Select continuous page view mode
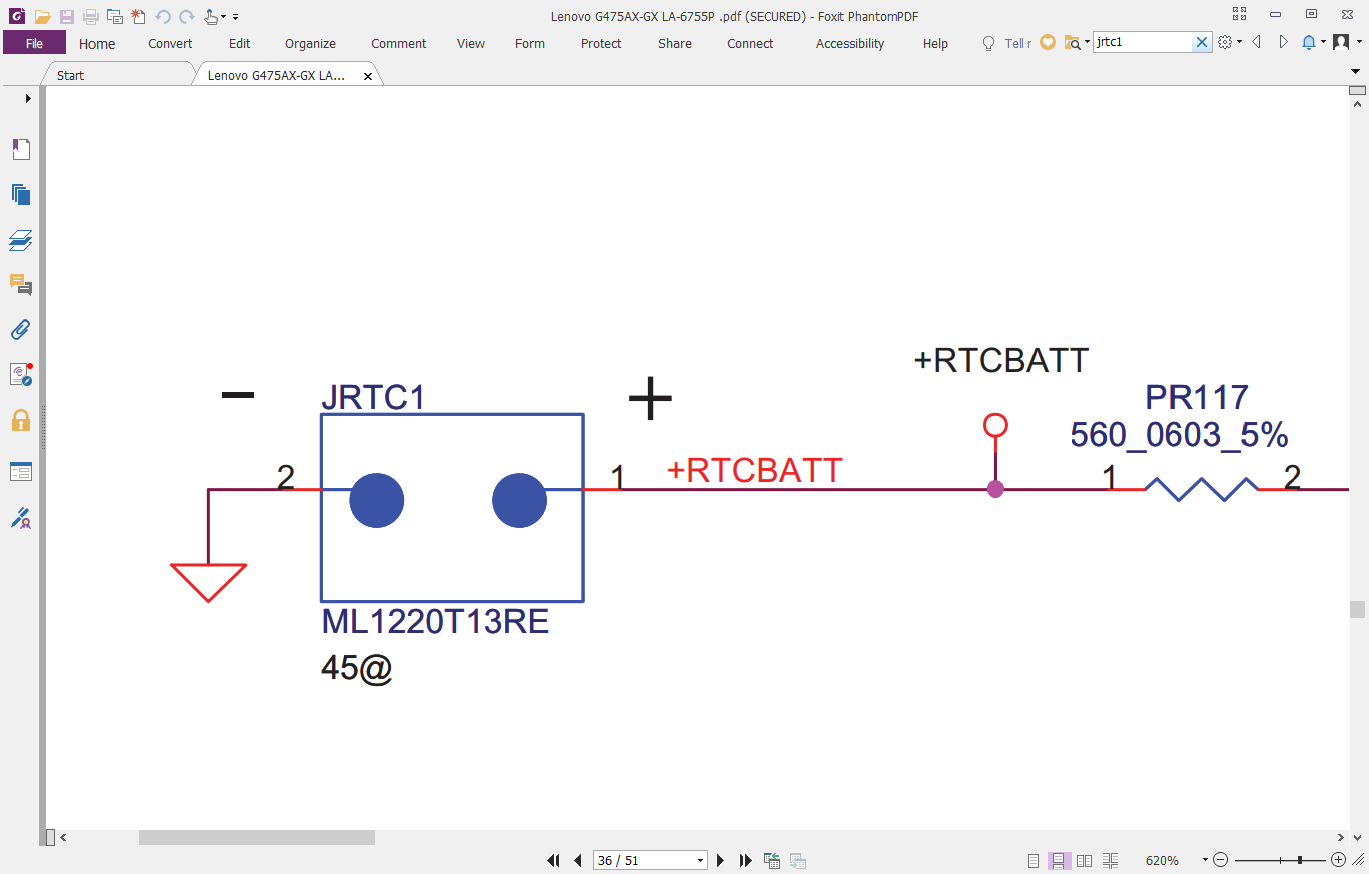Image resolution: width=1369 pixels, height=874 pixels. click(x=1059, y=860)
